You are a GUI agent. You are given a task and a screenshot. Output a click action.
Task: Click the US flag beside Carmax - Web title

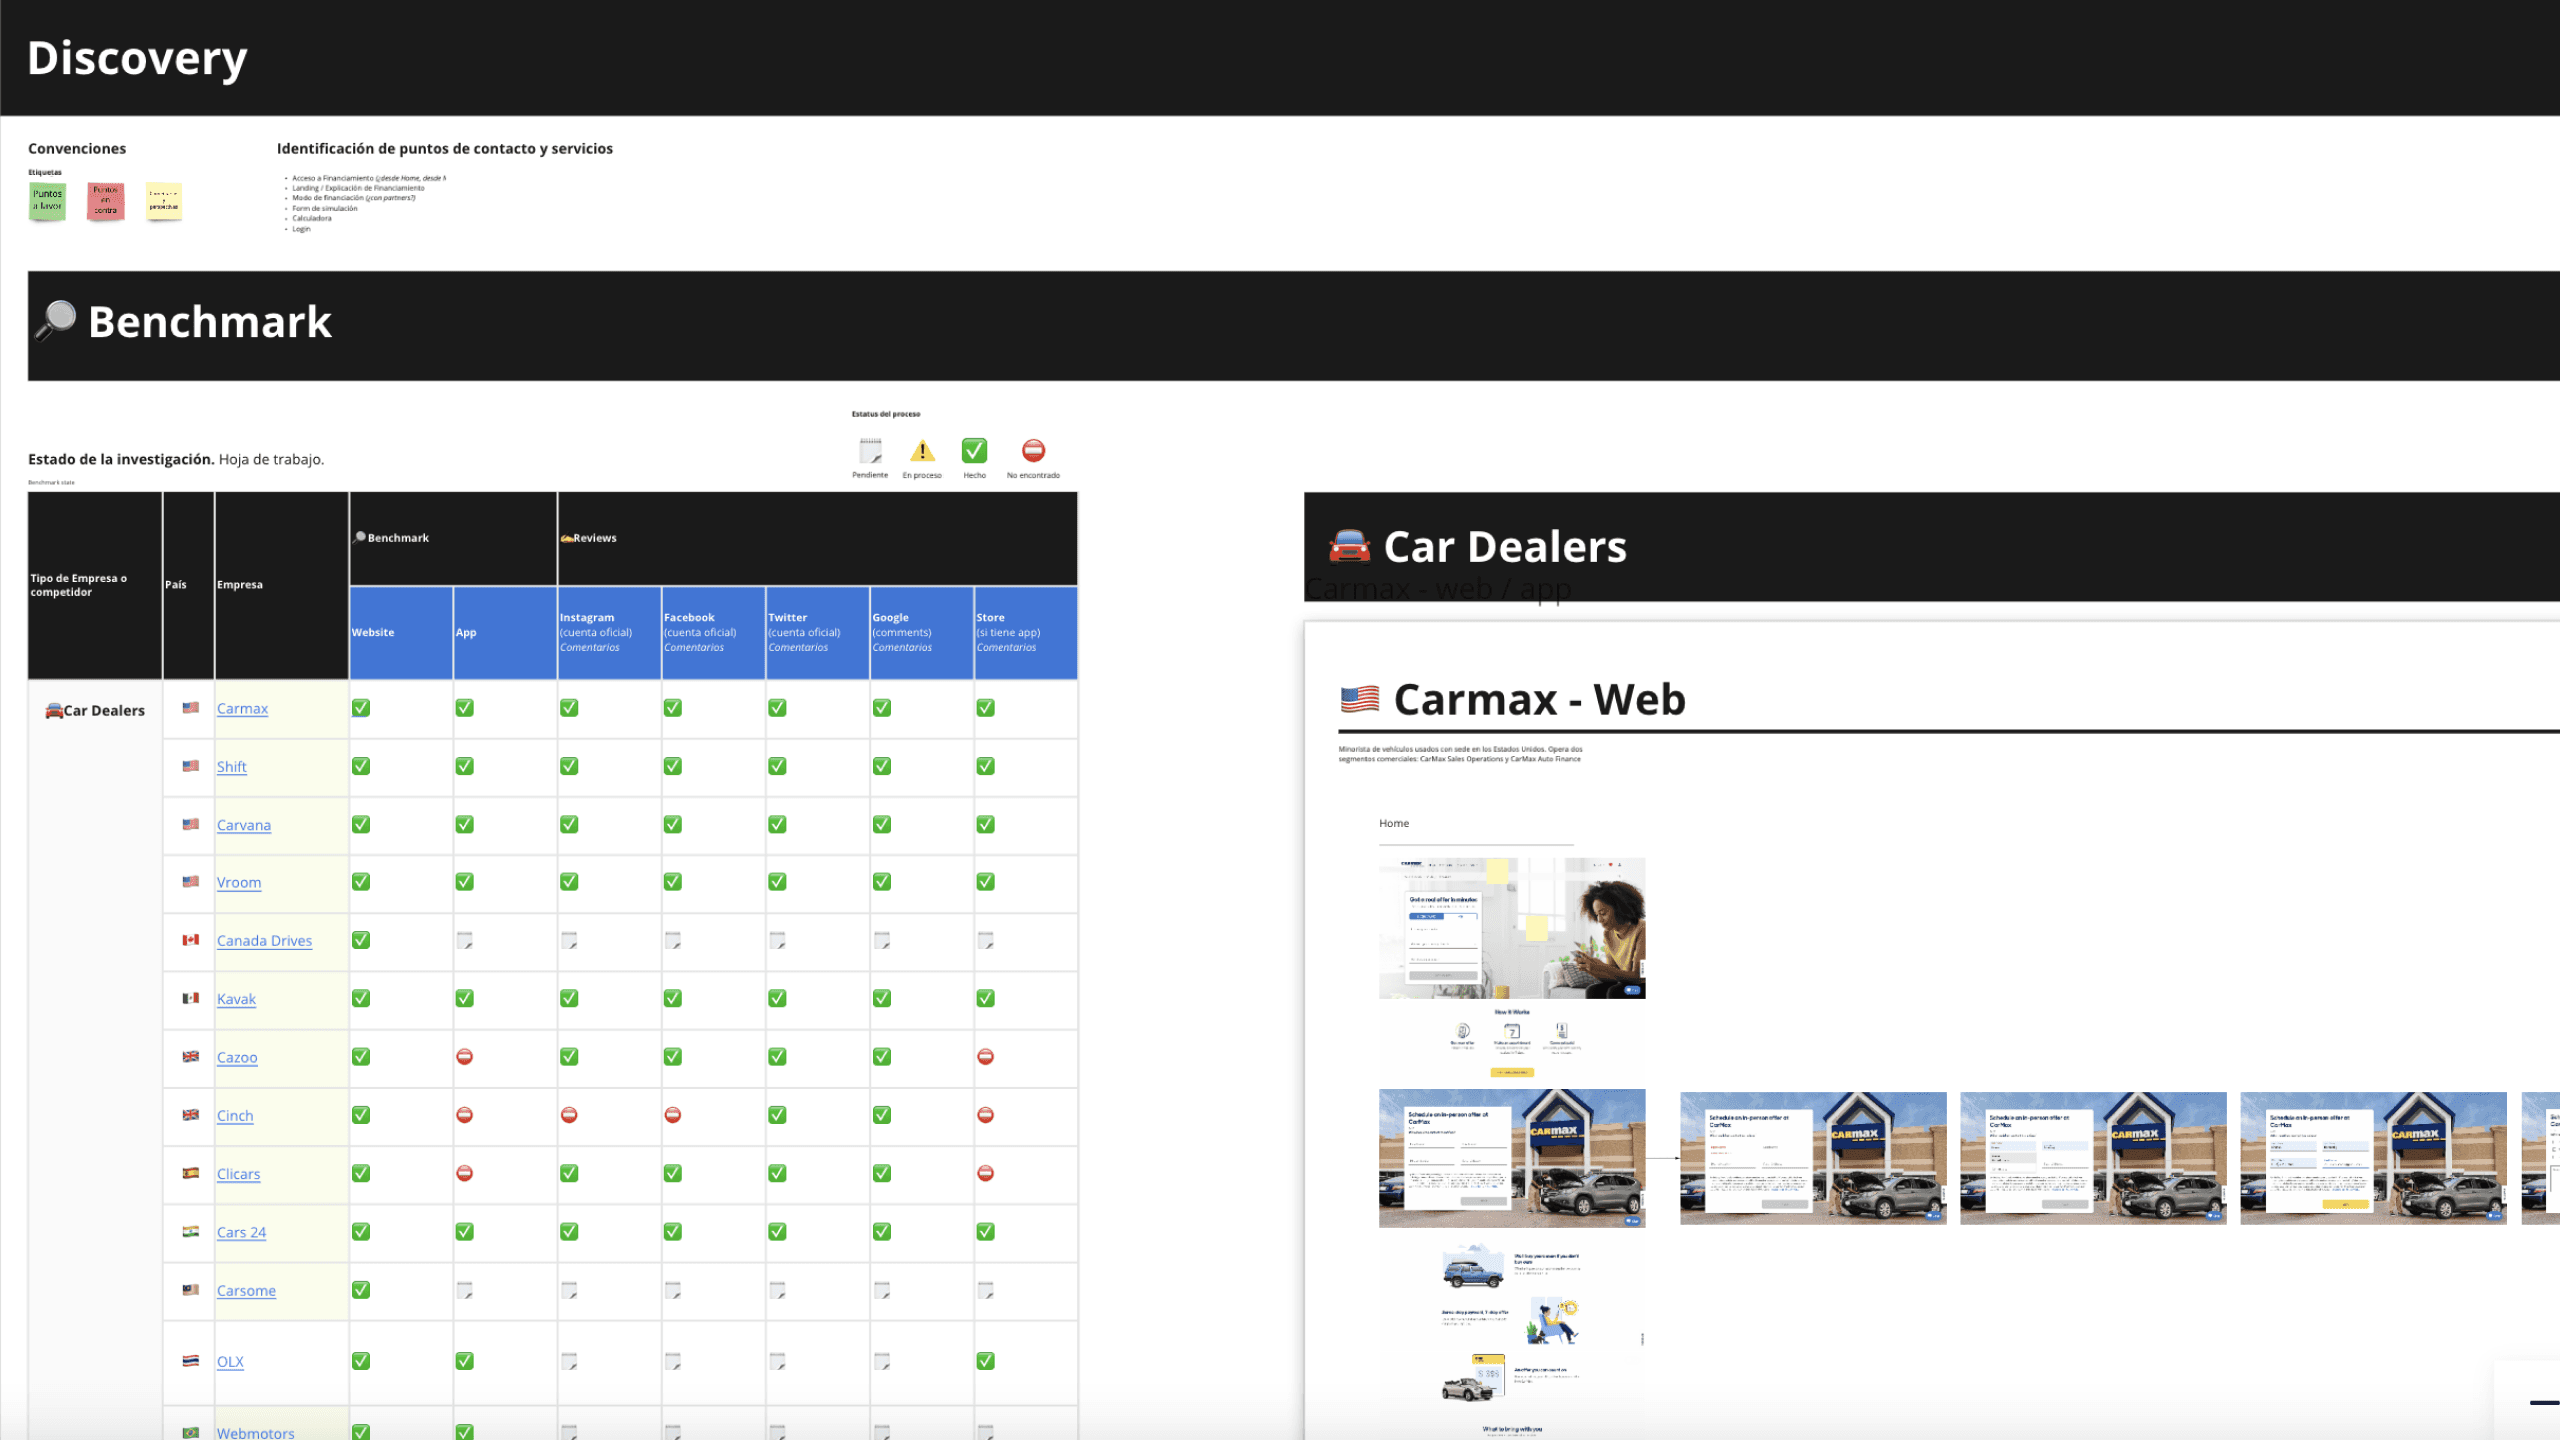[1359, 699]
